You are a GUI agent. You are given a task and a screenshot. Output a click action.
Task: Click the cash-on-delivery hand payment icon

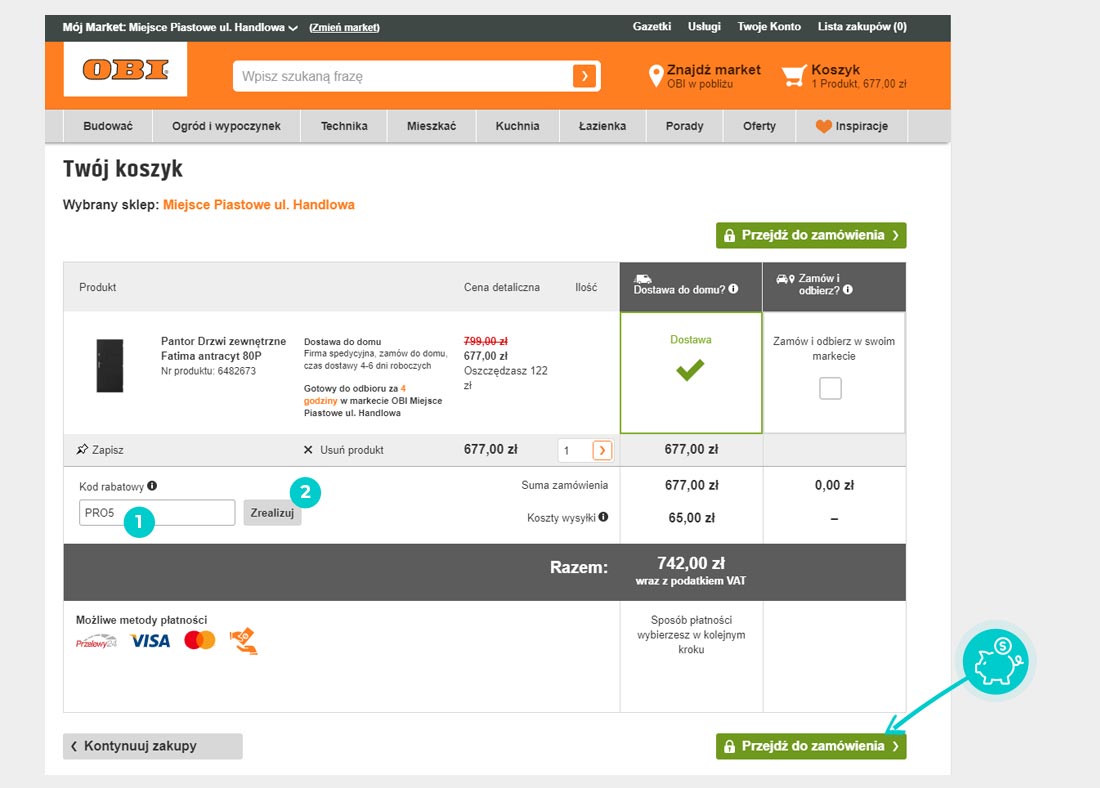point(243,641)
